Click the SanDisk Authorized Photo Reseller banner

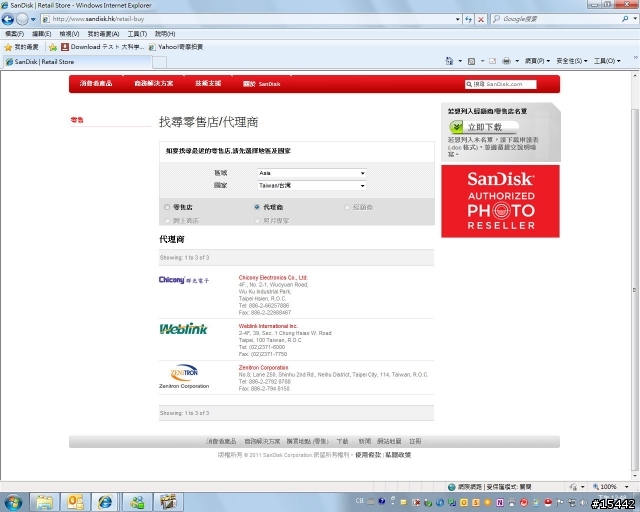pyautogui.click(x=500, y=201)
